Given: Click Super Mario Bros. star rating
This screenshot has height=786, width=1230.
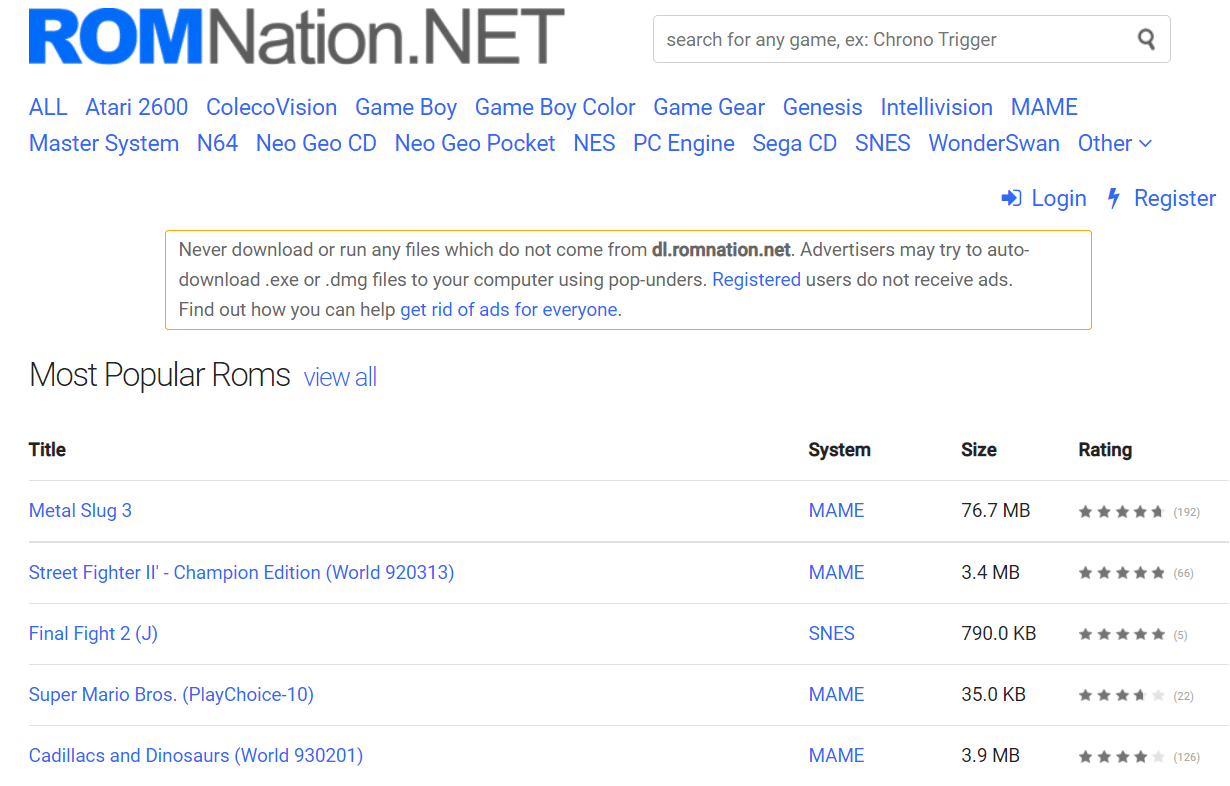Looking at the screenshot, I should pos(1121,695).
